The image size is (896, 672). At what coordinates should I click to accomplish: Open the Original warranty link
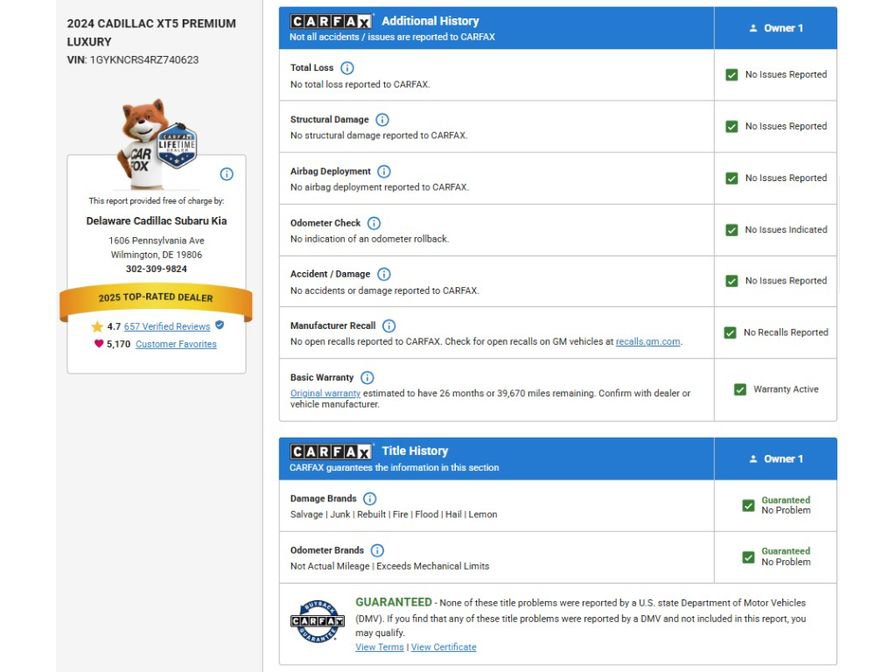tap(325, 393)
